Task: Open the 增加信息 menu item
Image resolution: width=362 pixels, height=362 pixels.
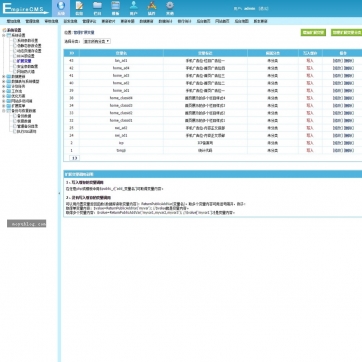Action: click(14, 21)
